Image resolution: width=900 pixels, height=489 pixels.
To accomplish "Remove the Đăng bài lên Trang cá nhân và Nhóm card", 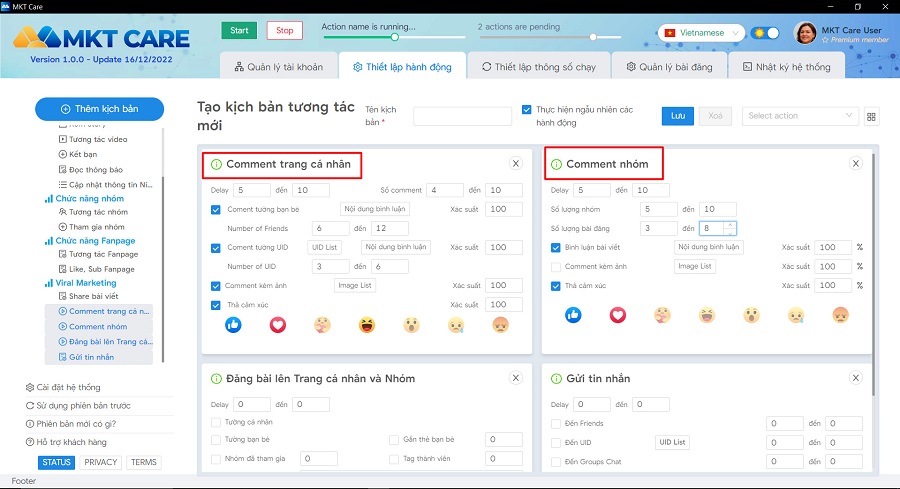I will [x=516, y=378].
